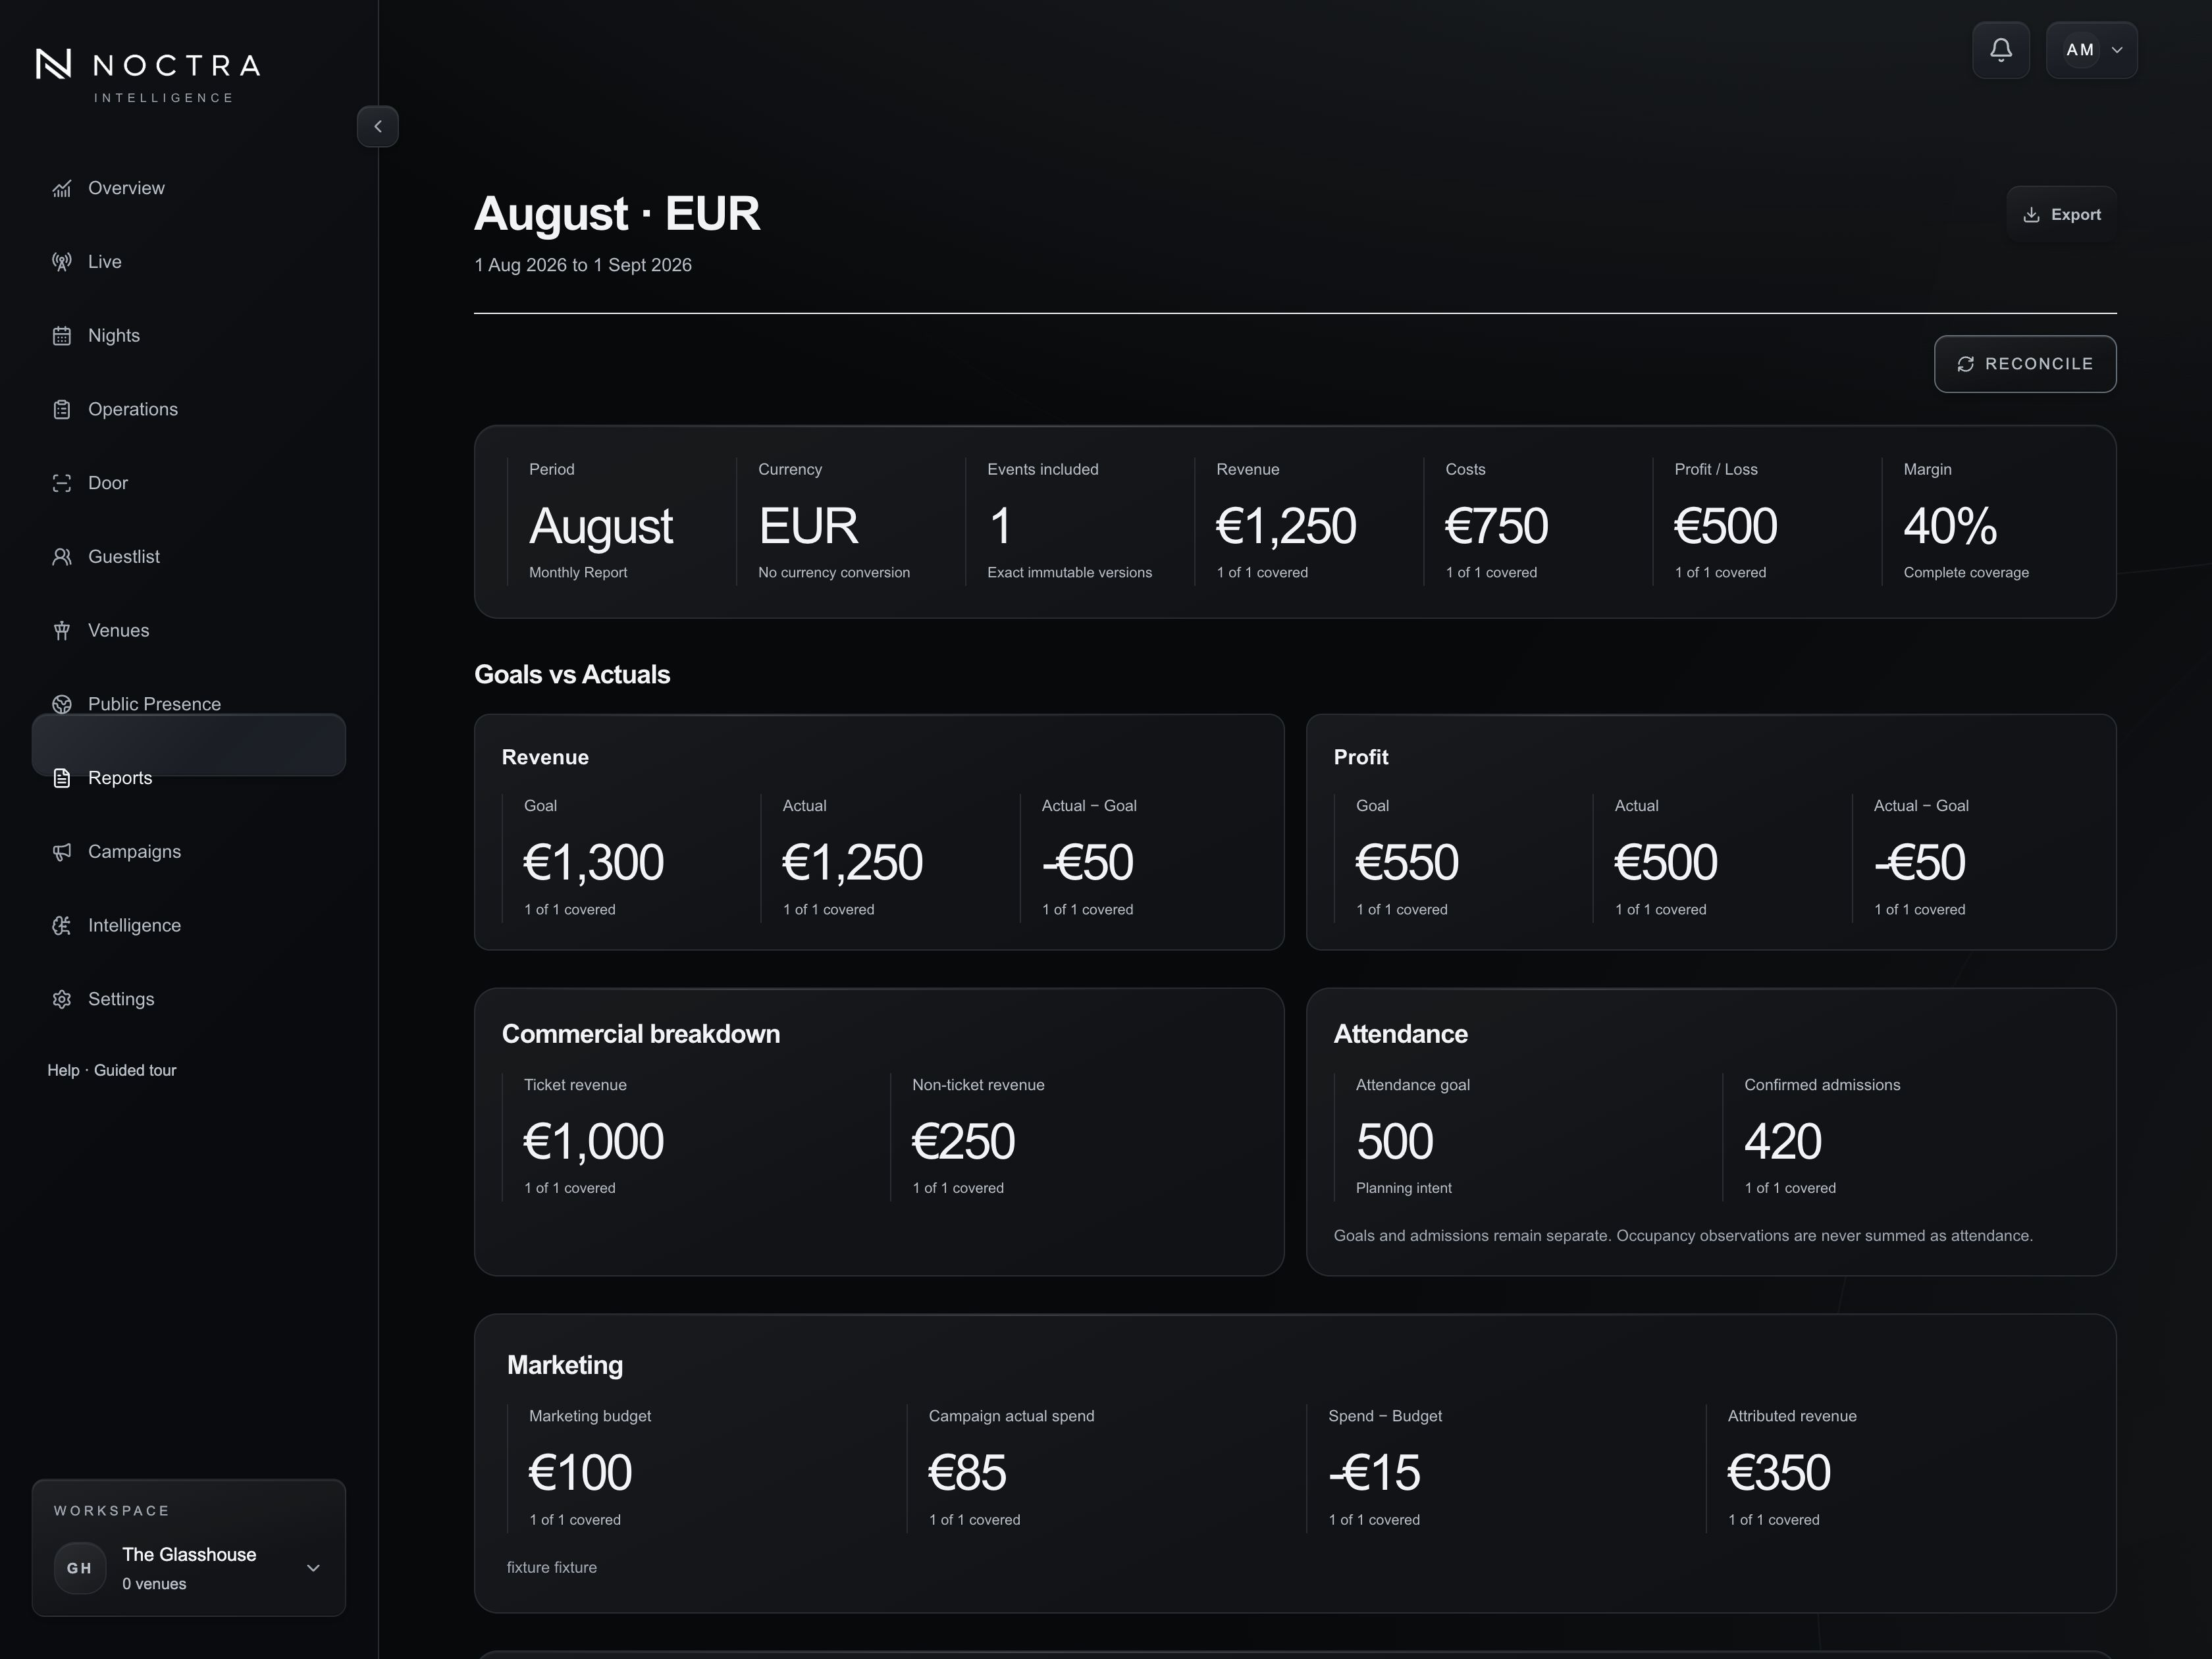This screenshot has height=1659, width=2212.
Task: Open the Guestlist page label
Action: click(124, 557)
